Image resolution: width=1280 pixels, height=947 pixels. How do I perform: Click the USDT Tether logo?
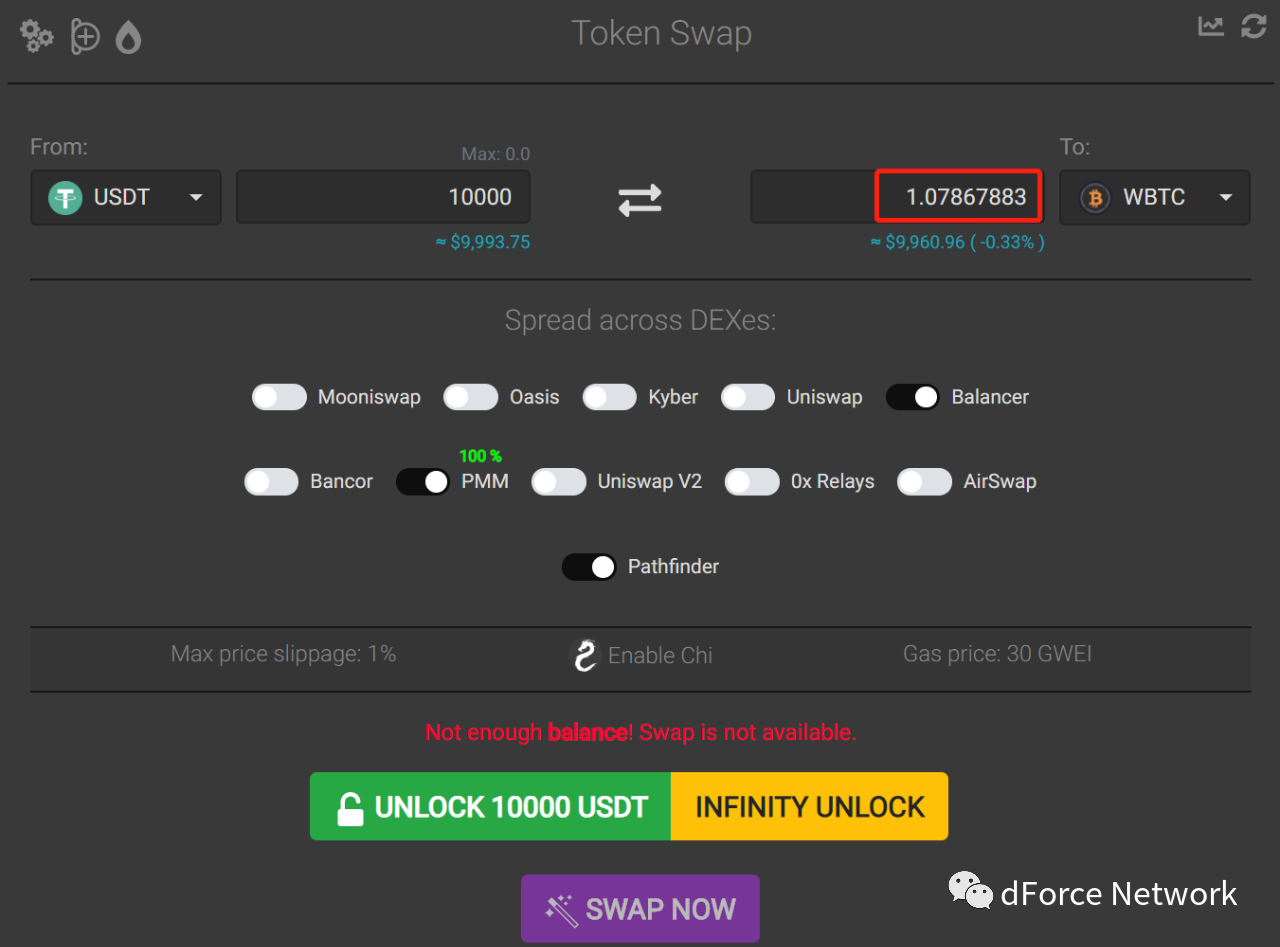(x=65, y=198)
